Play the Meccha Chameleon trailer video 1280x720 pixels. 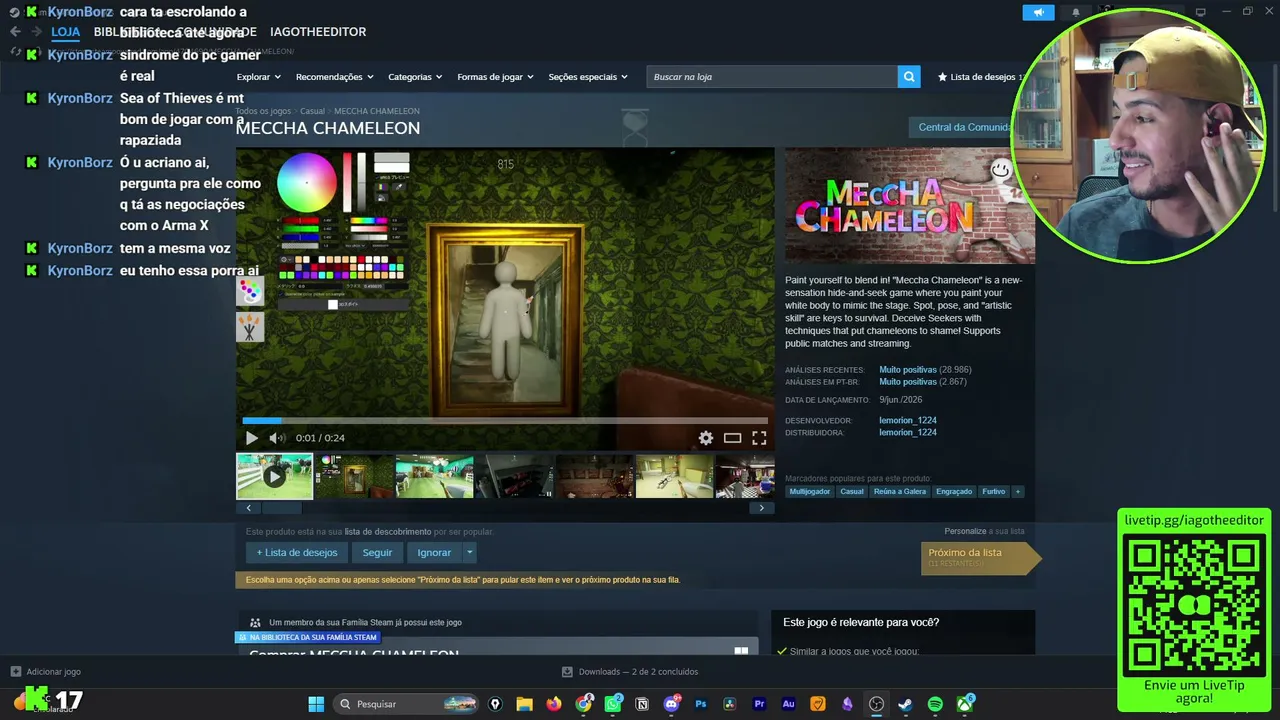point(251,438)
